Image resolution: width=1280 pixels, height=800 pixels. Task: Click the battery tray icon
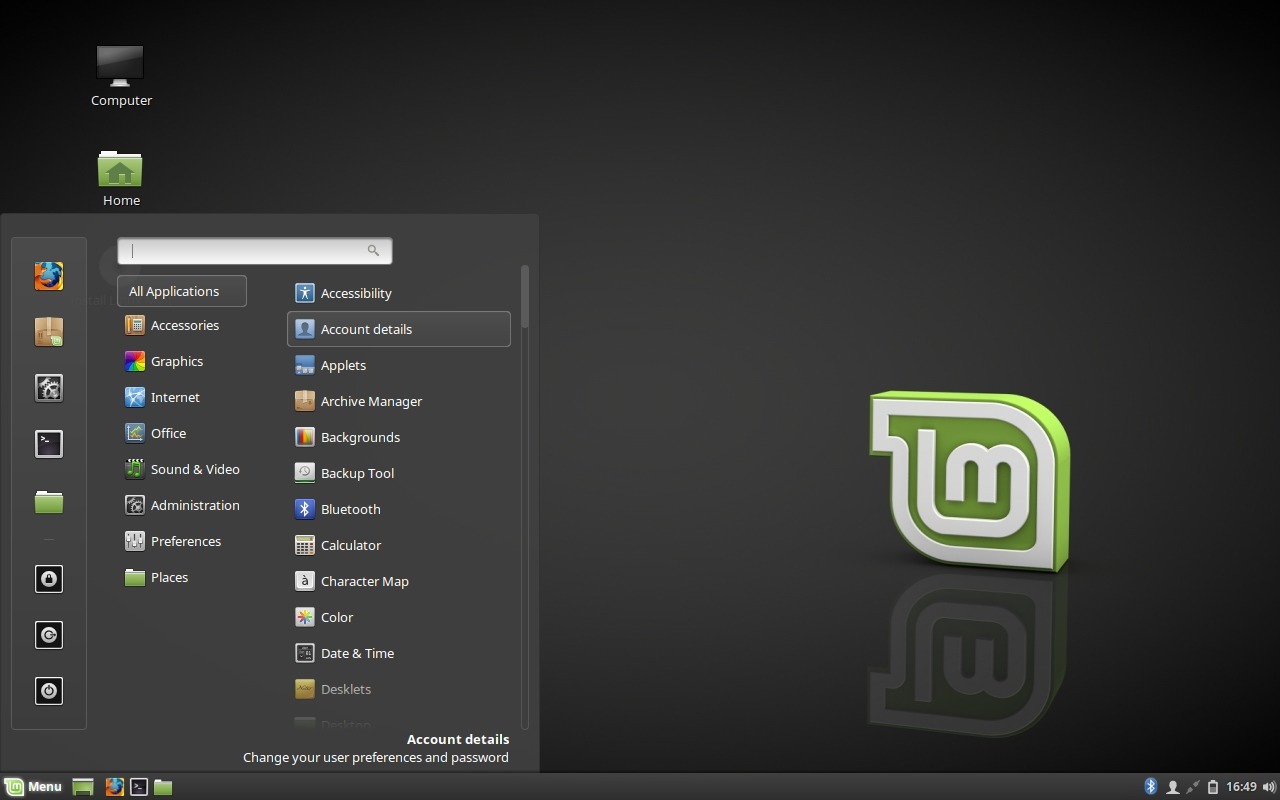click(x=1212, y=787)
